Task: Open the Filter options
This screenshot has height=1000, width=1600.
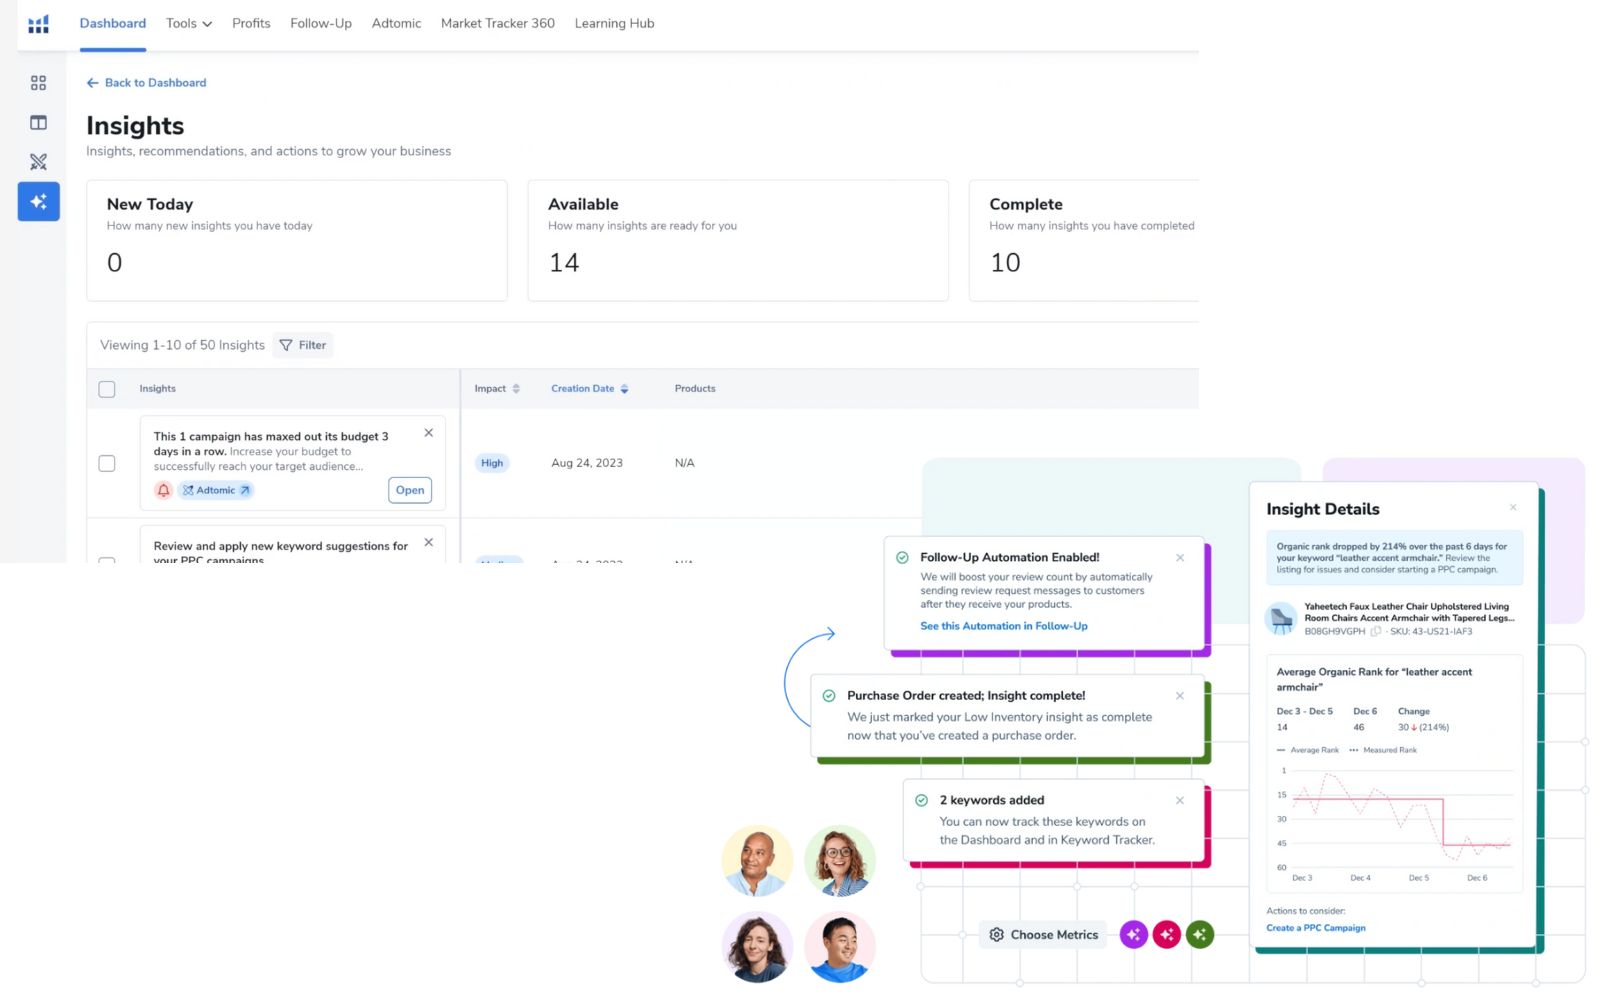Action: (x=303, y=345)
